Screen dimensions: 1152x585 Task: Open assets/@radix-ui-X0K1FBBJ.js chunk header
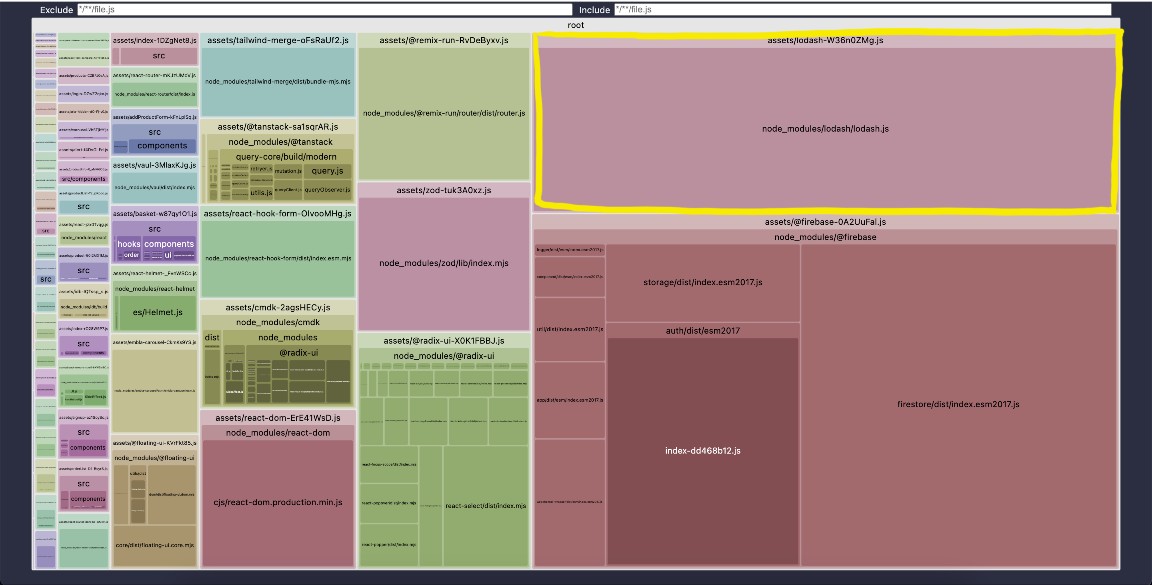click(x=444, y=341)
